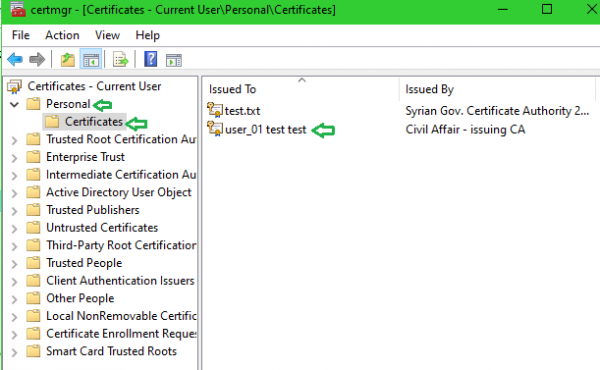Click the Export List toolbar icon
This screenshot has height=370, width=600.
121,60
